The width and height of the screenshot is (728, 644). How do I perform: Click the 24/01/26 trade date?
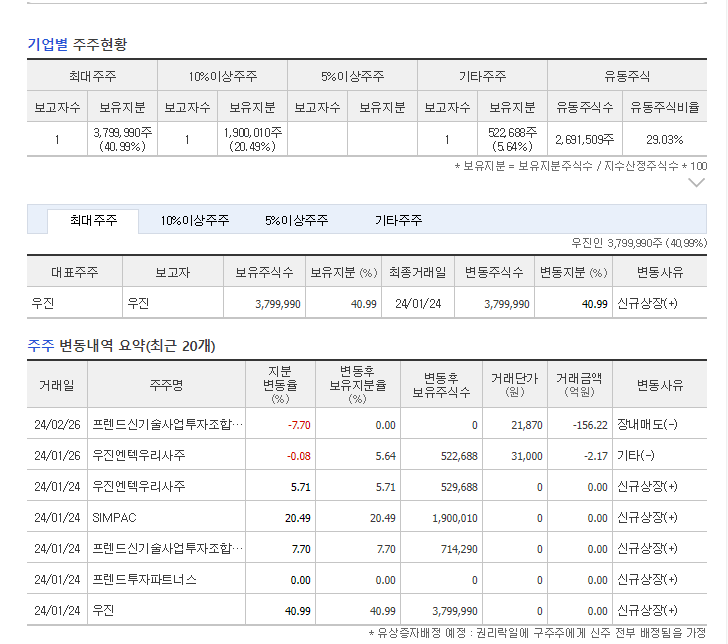click(x=57, y=455)
